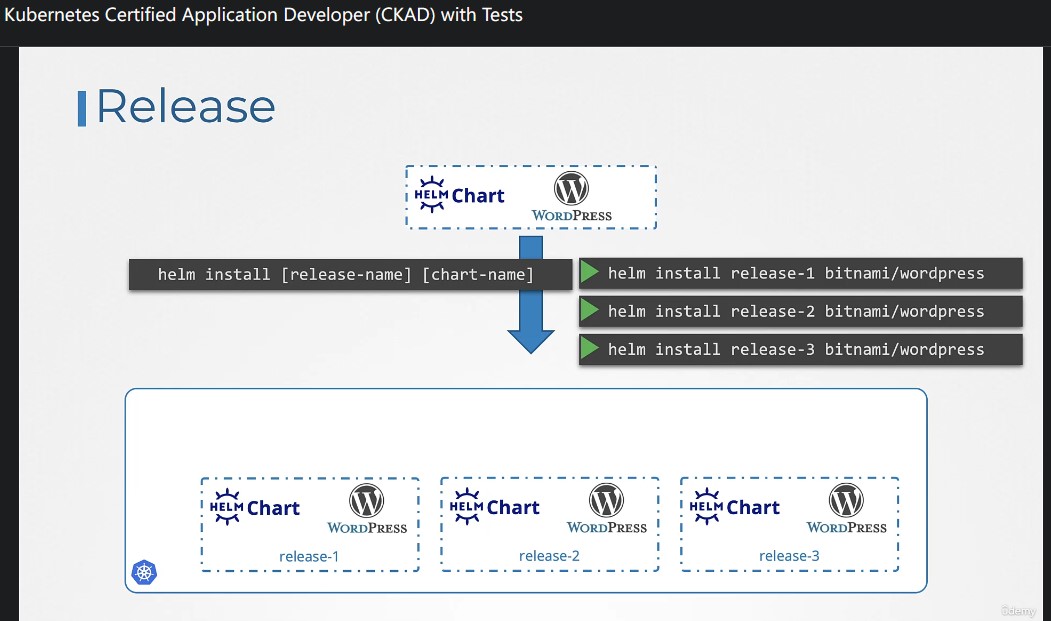Click the release-3 label
1051x621 pixels.
click(789, 556)
